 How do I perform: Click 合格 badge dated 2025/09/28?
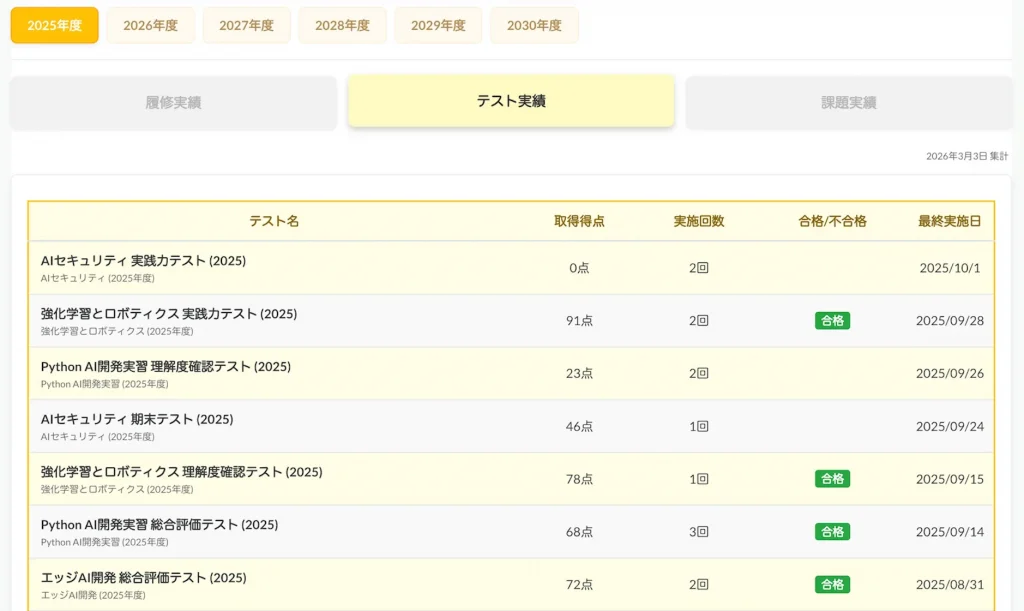point(832,321)
